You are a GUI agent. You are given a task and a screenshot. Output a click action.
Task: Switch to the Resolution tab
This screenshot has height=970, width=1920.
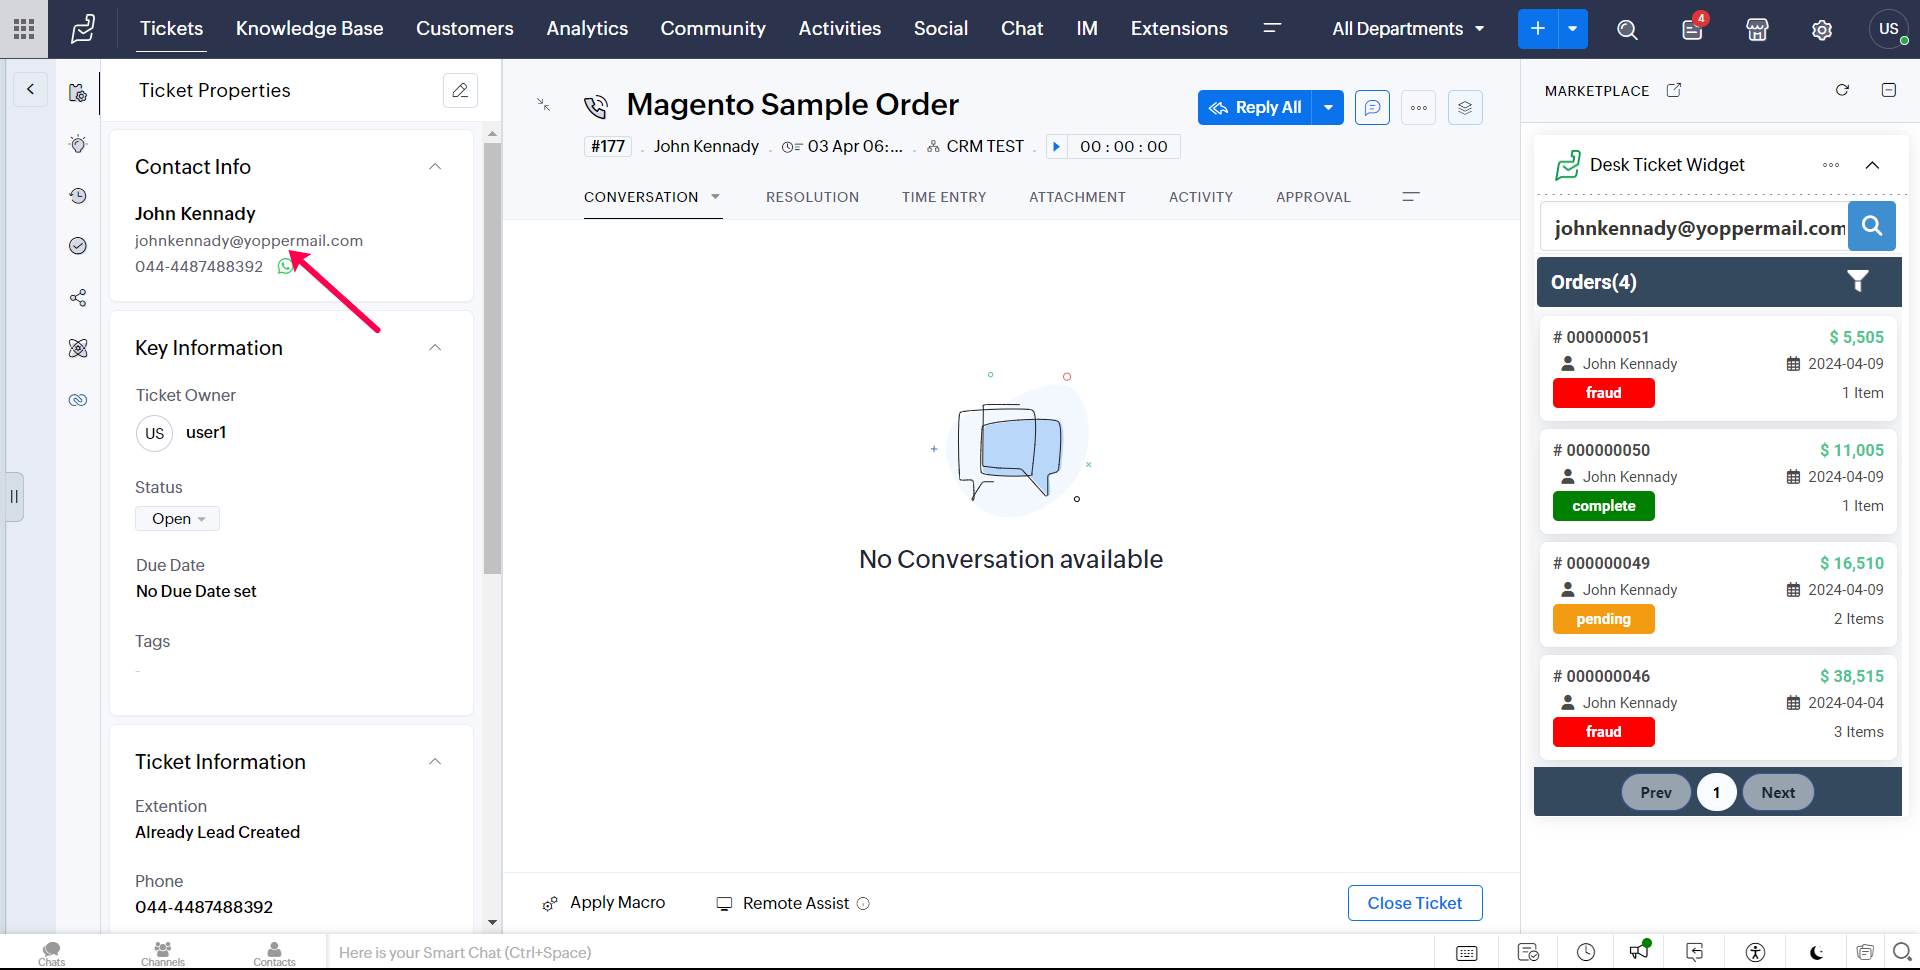(x=812, y=197)
